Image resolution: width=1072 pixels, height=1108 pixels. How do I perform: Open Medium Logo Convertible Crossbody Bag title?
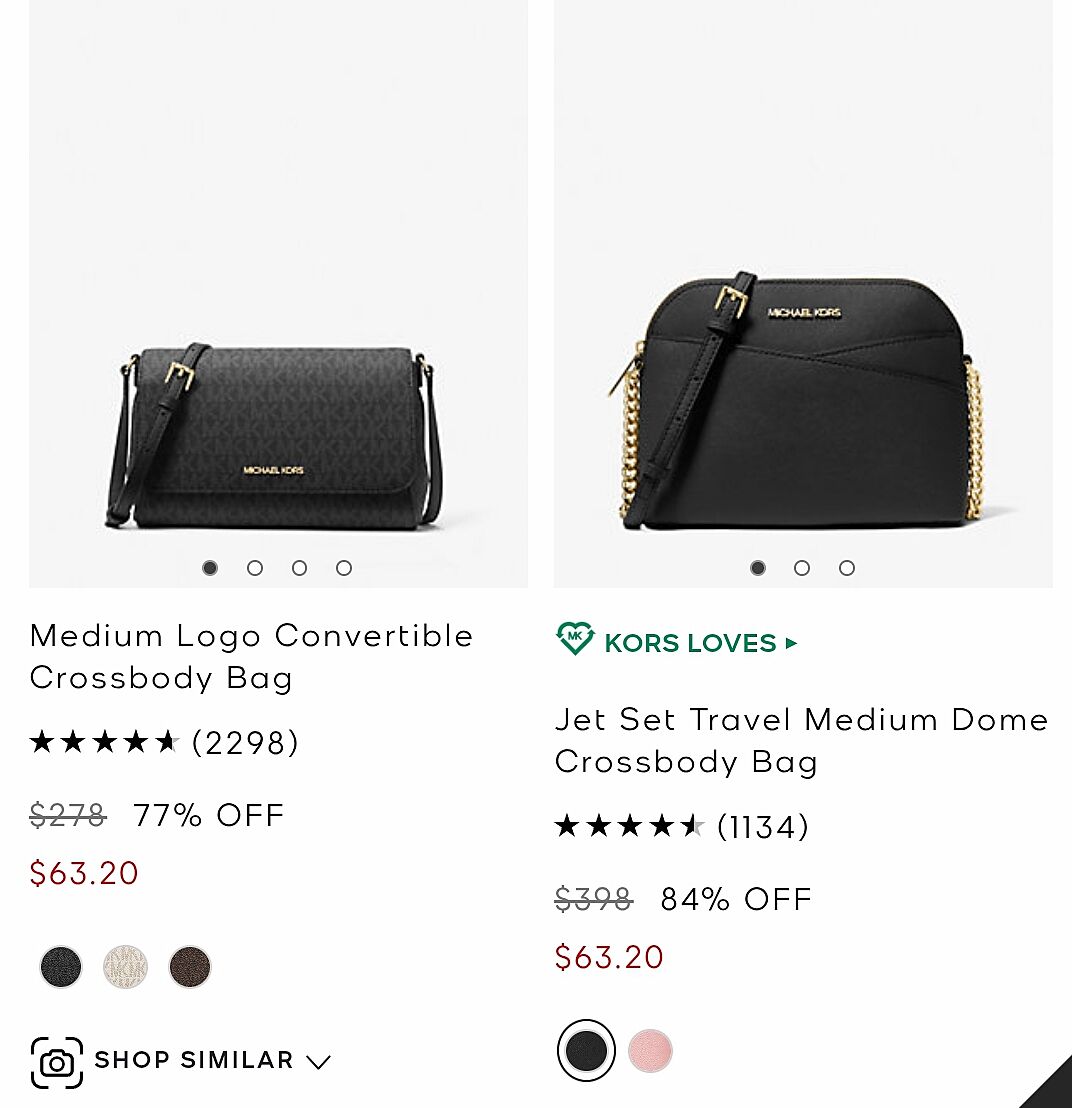pyautogui.click(x=251, y=656)
